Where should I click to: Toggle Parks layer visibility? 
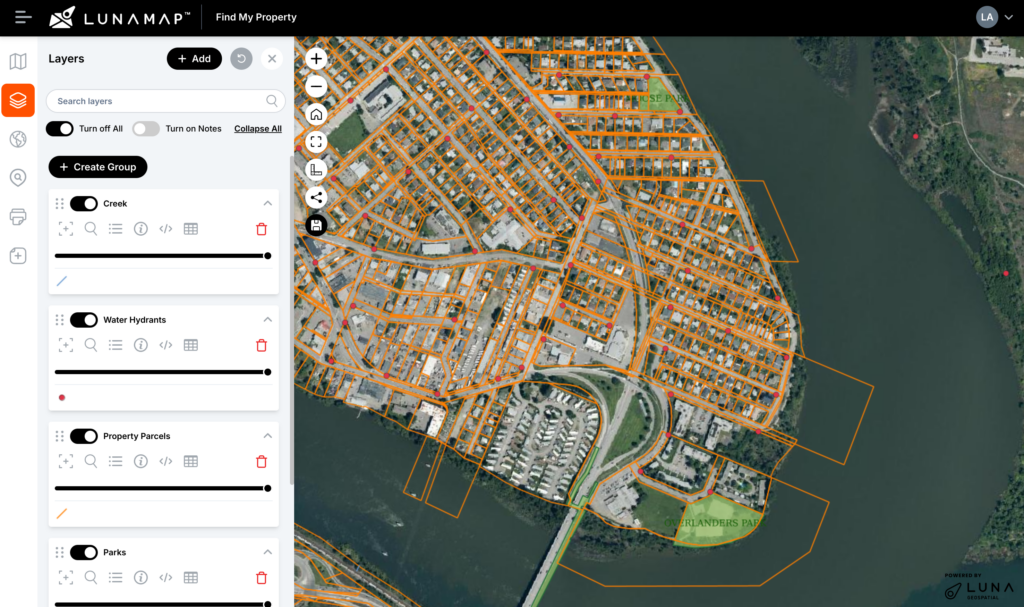pos(84,553)
